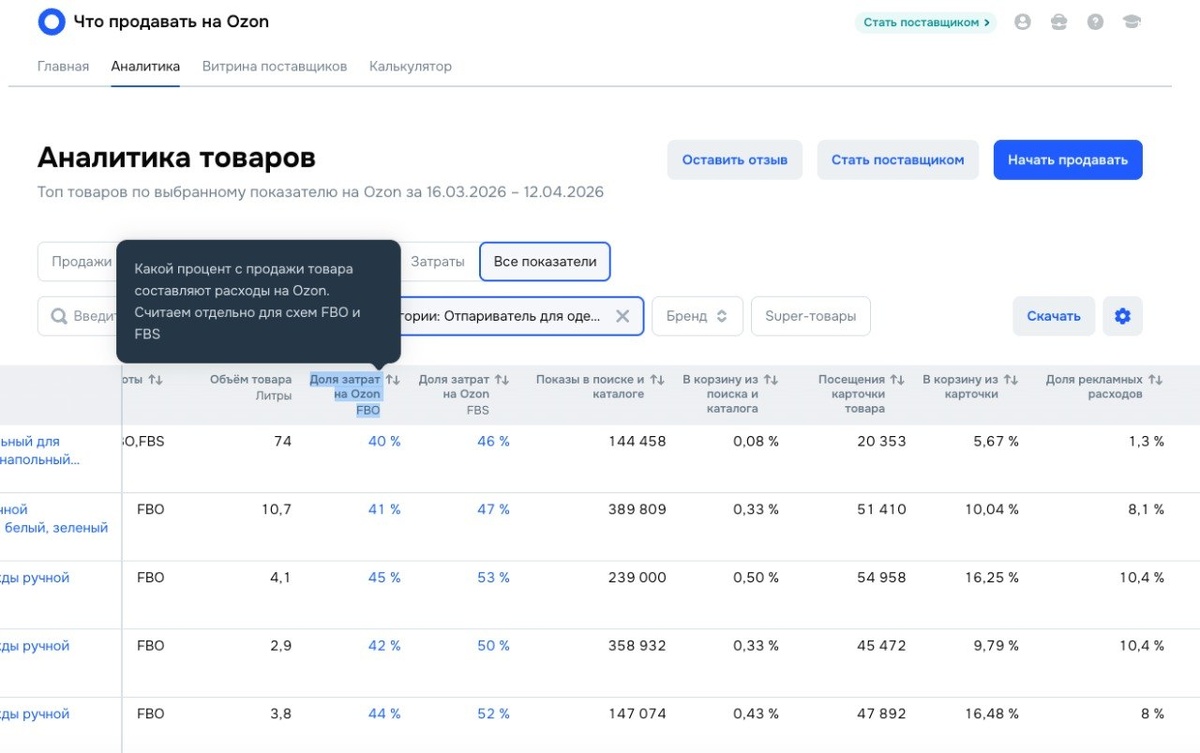Click the 16,48 % cart conversion cell
Screen dimensions: 1200x753
(x=992, y=714)
